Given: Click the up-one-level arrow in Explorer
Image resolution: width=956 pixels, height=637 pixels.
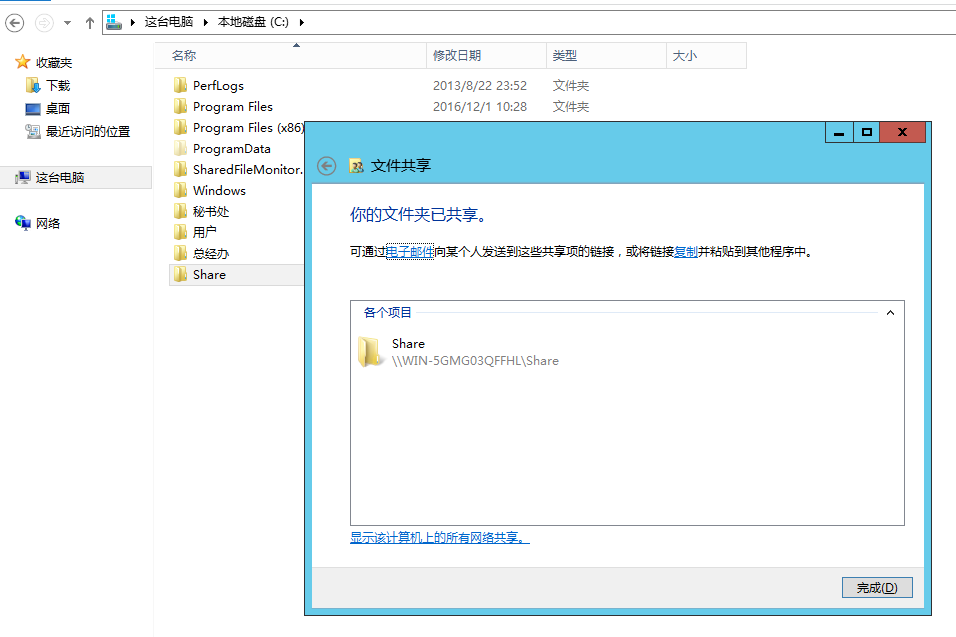Looking at the screenshot, I should tap(90, 22).
